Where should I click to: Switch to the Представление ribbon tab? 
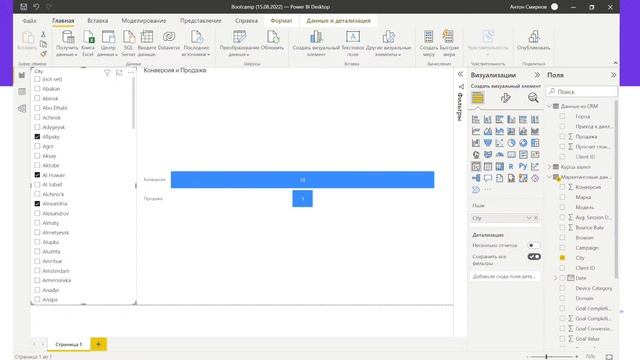click(200, 20)
